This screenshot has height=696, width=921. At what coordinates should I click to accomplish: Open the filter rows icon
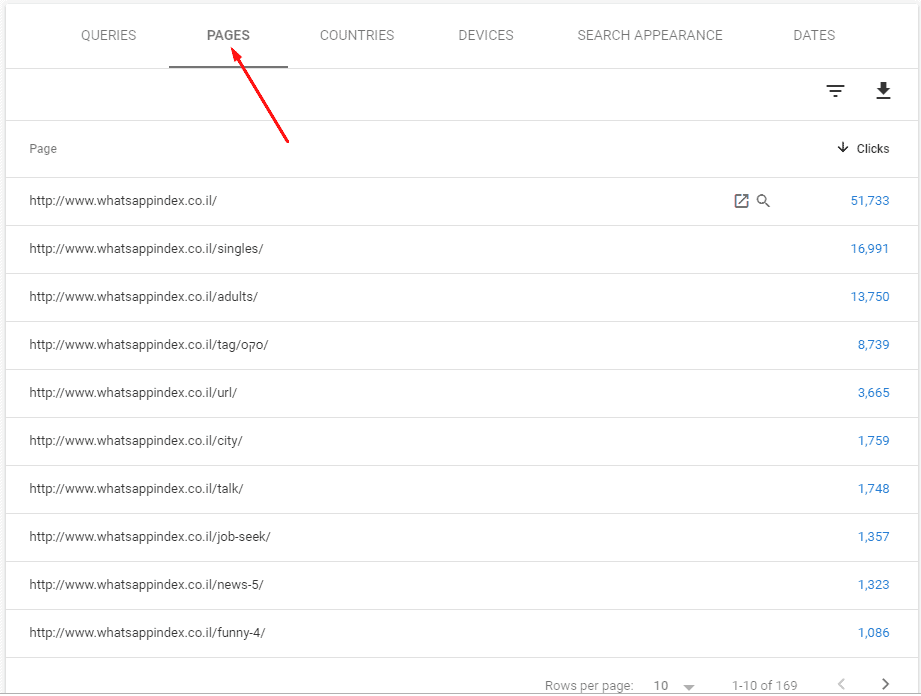point(835,91)
